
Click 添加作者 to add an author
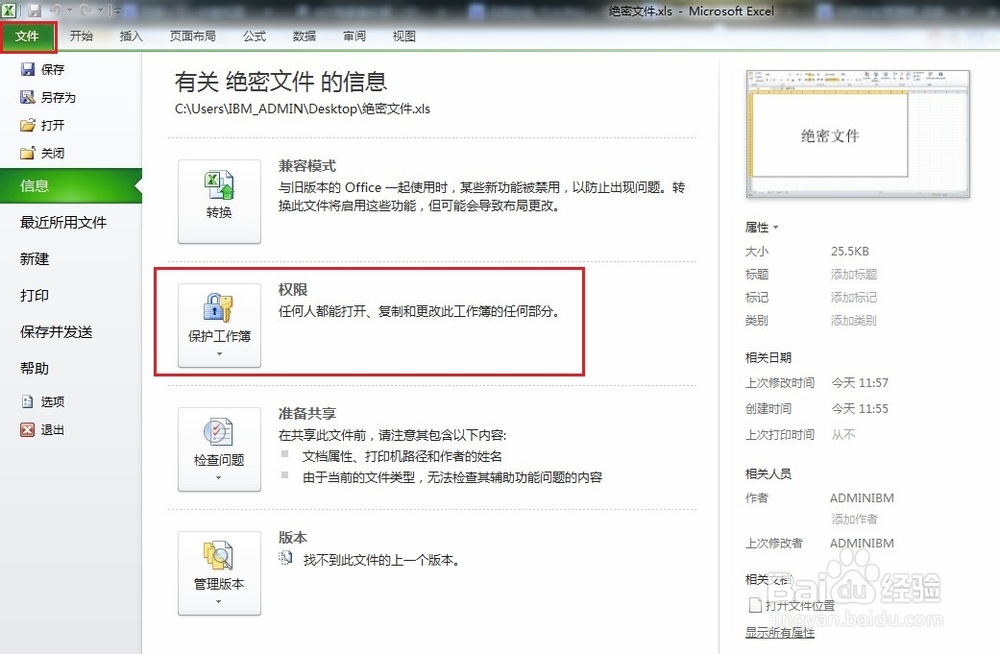(x=854, y=519)
